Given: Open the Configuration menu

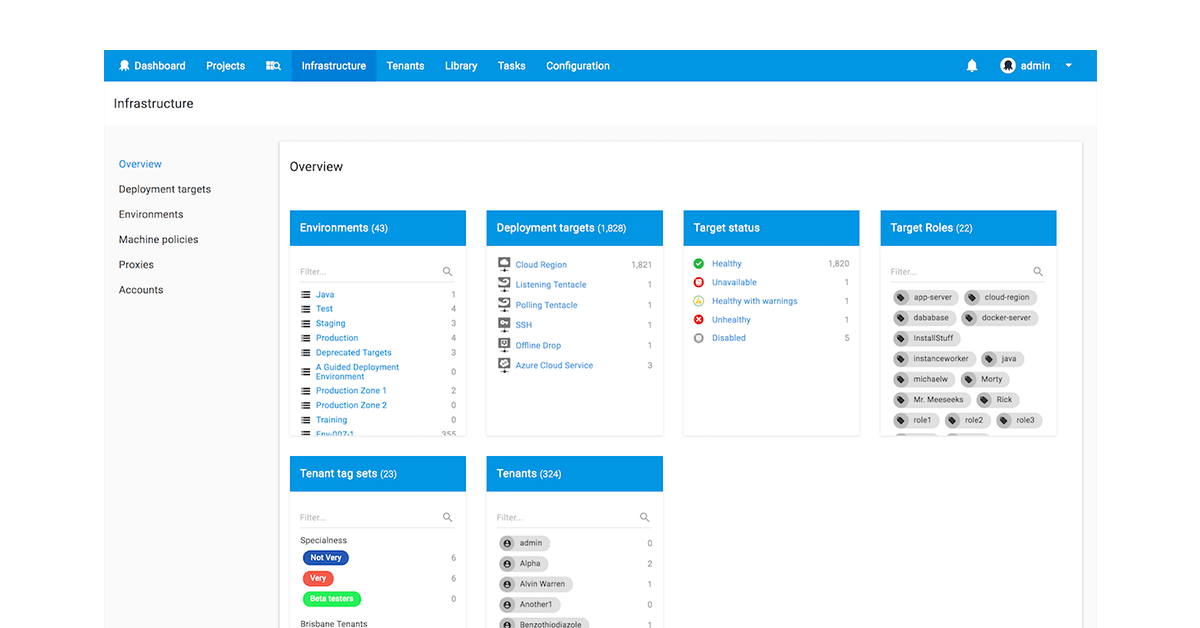Looking at the screenshot, I should coord(577,65).
